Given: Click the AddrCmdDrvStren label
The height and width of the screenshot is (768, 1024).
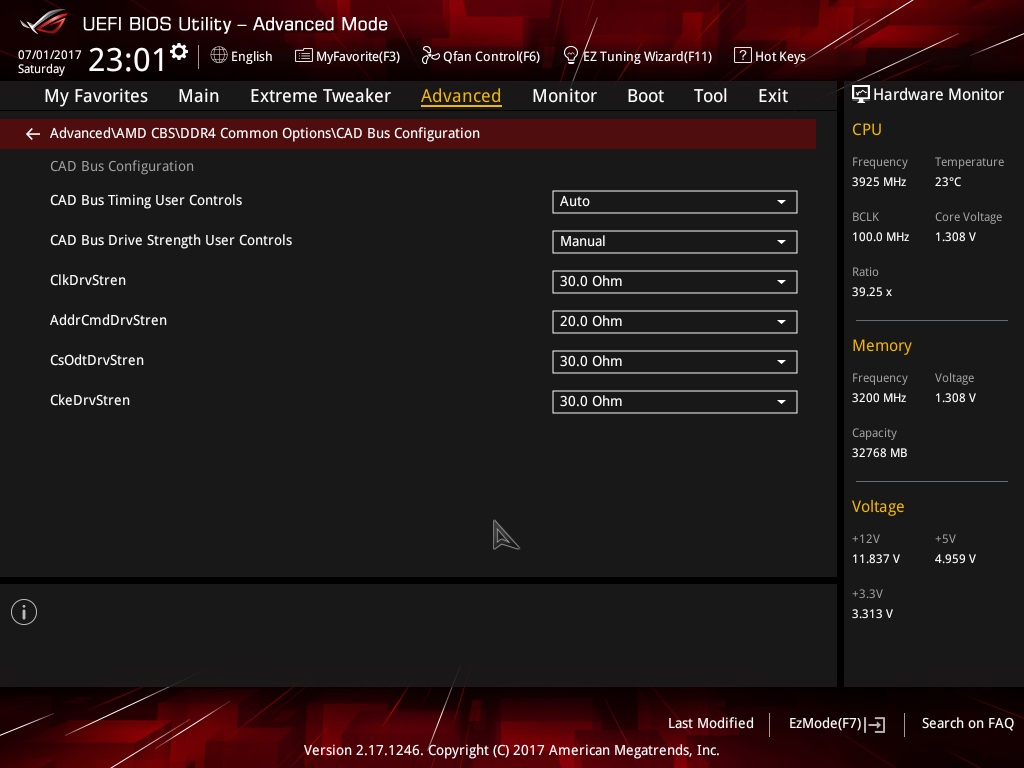Looking at the screenshot, I should (x=108, y=320).
